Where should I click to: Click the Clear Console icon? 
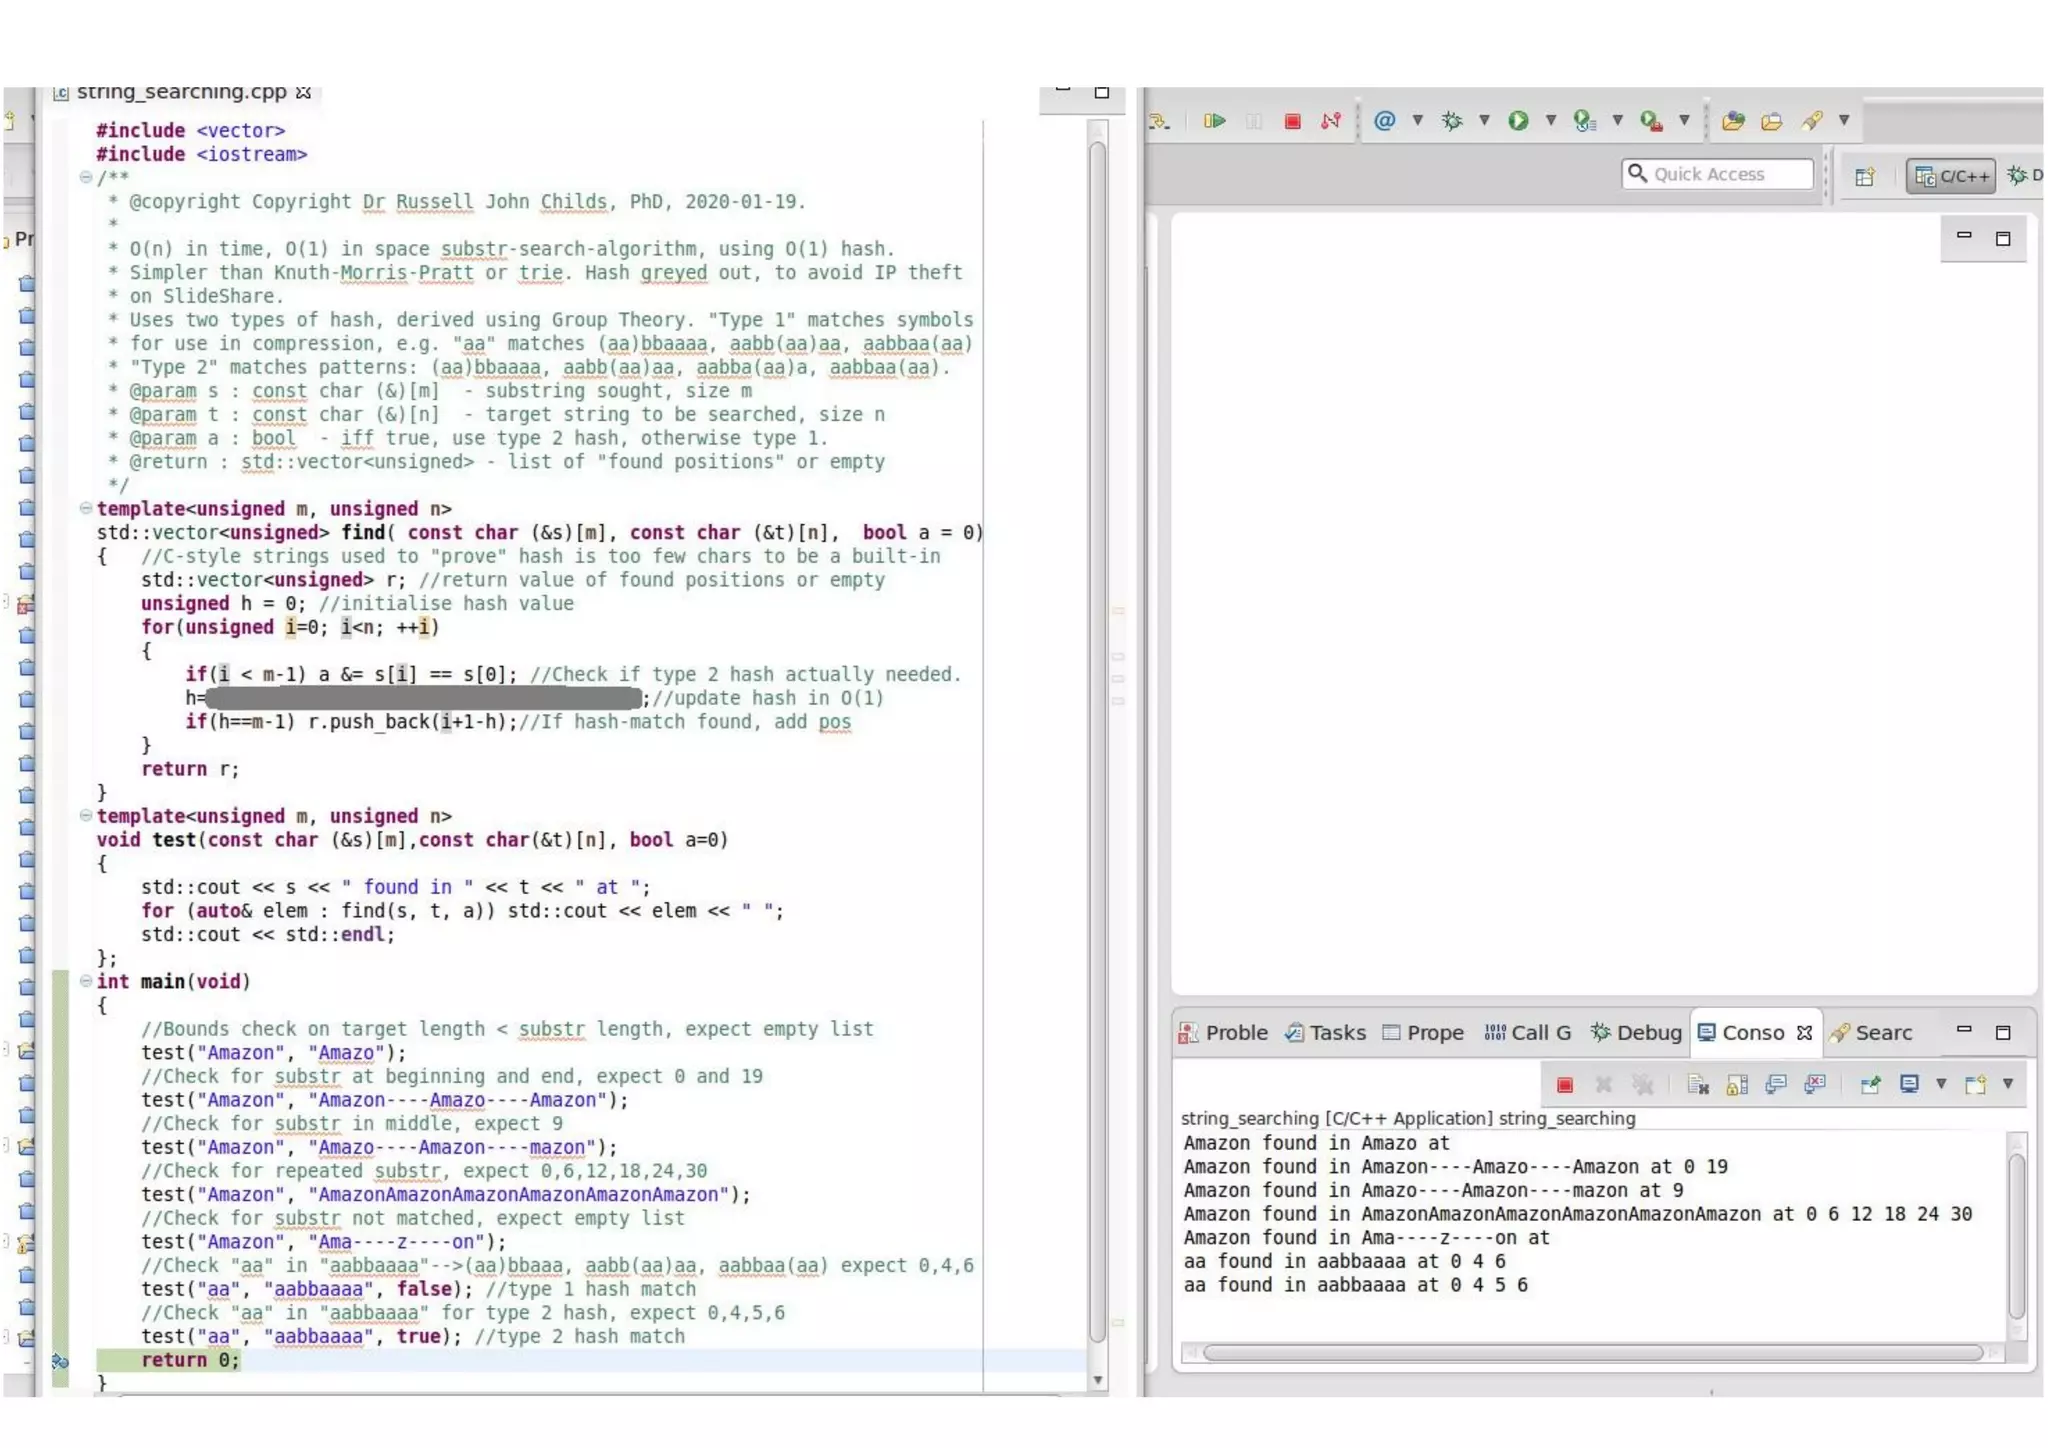[x=1697, y=1085]
